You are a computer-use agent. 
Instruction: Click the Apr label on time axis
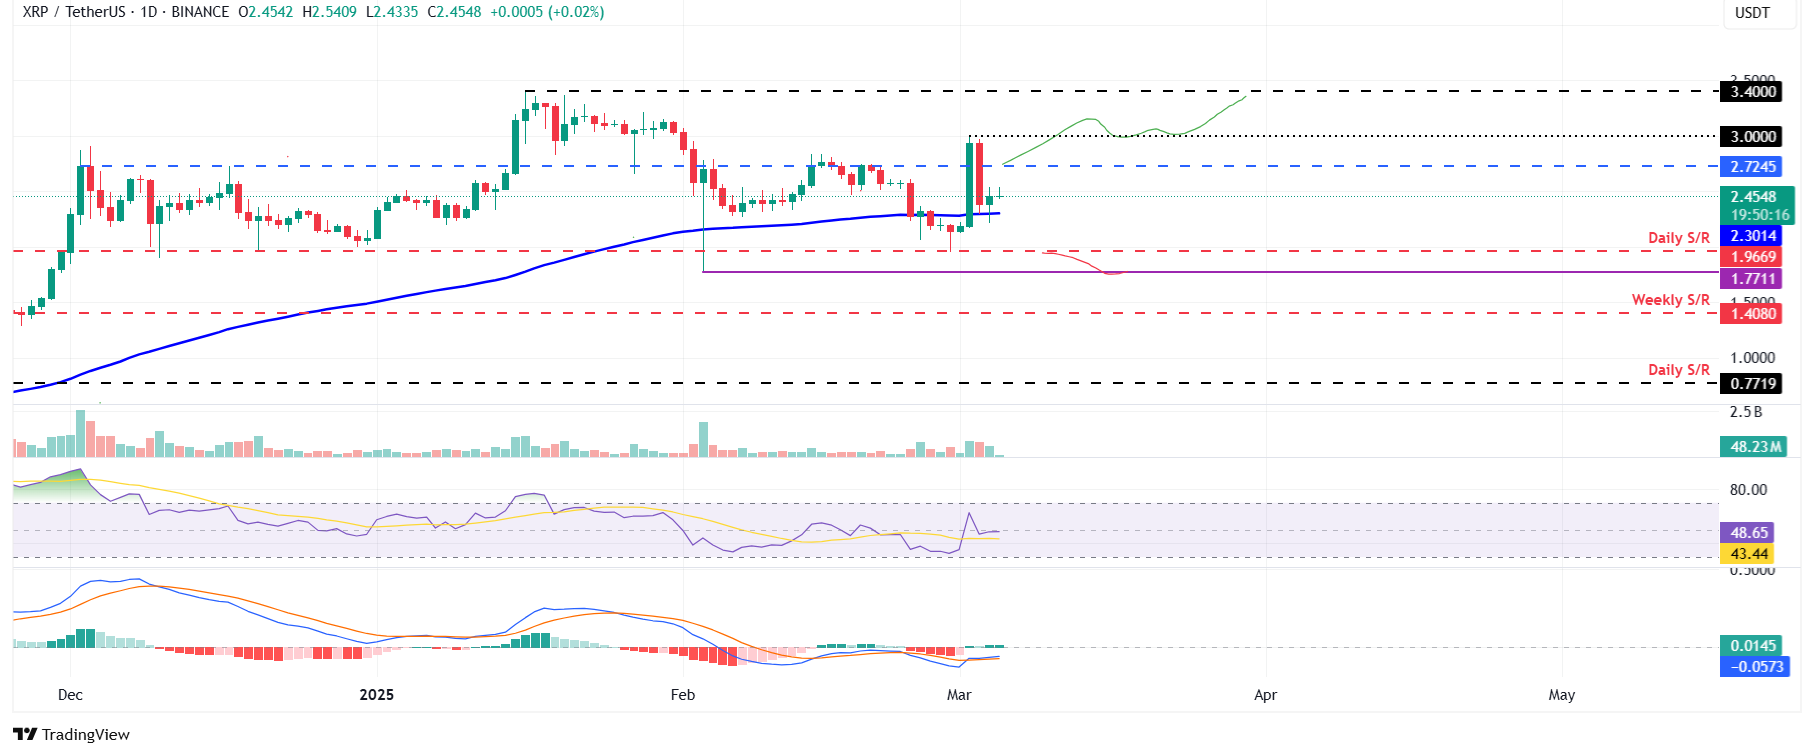pyautogui.click(x=1265, y=695)
